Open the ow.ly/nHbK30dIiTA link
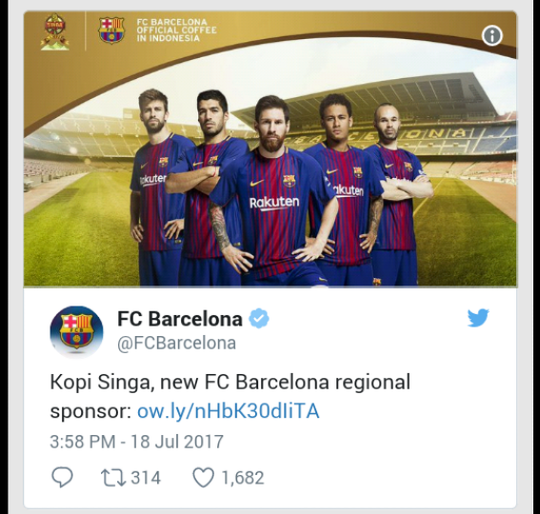 [x=228, y=411]
